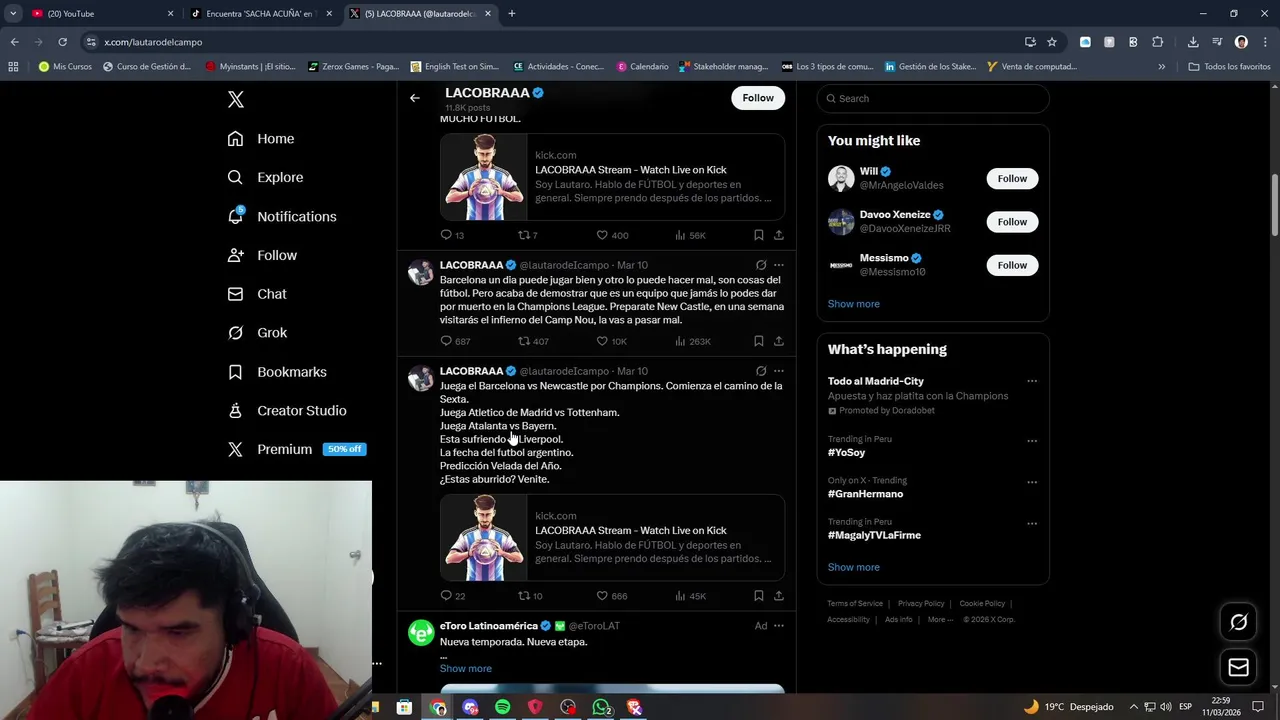Open Grok in the sidebar
Screen dimensions: 1280x720
(257, 333)
